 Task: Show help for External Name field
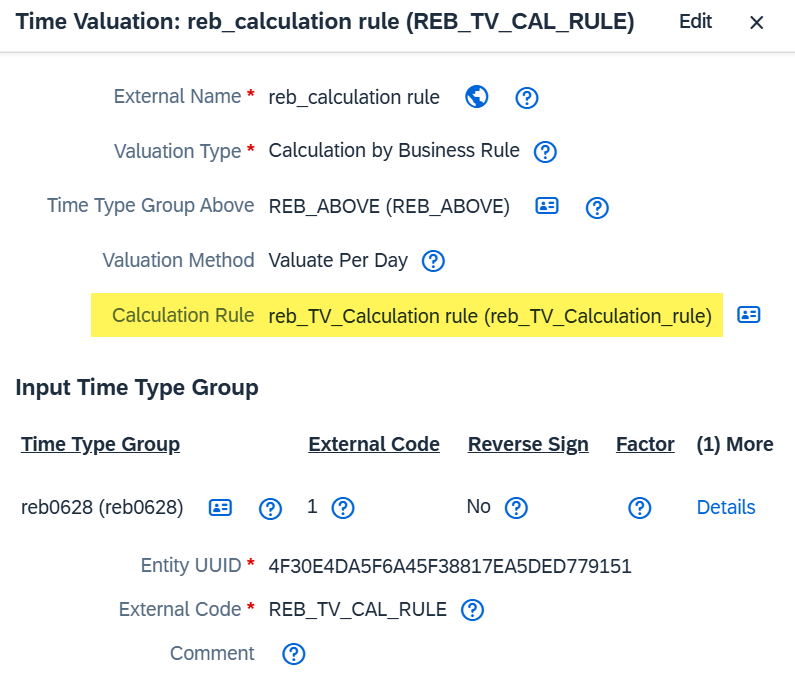[x=527, y=97]
